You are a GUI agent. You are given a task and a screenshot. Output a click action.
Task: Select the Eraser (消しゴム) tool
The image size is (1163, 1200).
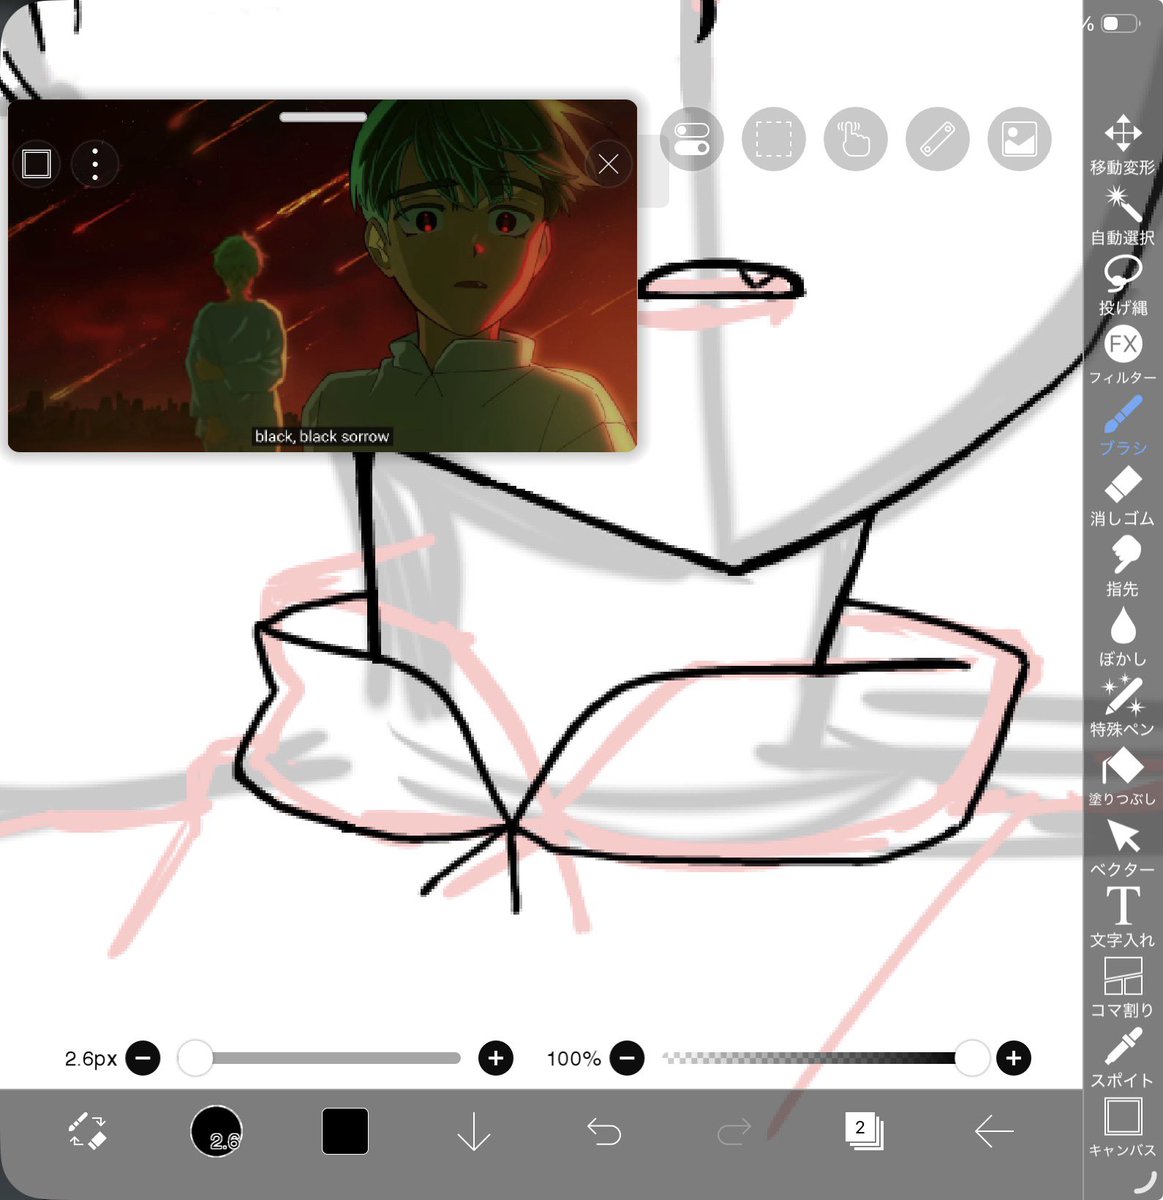[x=1122, y=496]
